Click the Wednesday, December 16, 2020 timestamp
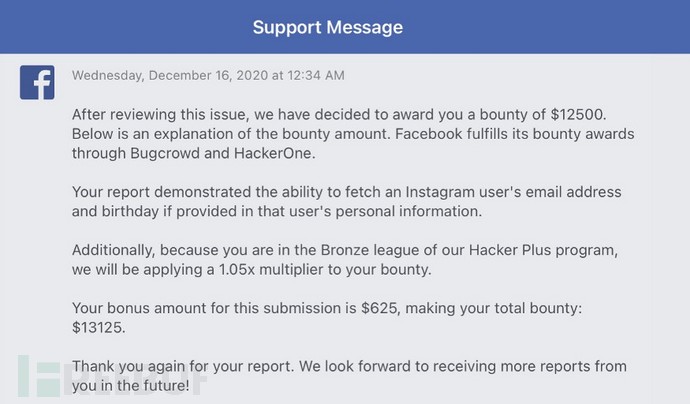This screenshot has height=404, width=690. click(x=208, y=75)
